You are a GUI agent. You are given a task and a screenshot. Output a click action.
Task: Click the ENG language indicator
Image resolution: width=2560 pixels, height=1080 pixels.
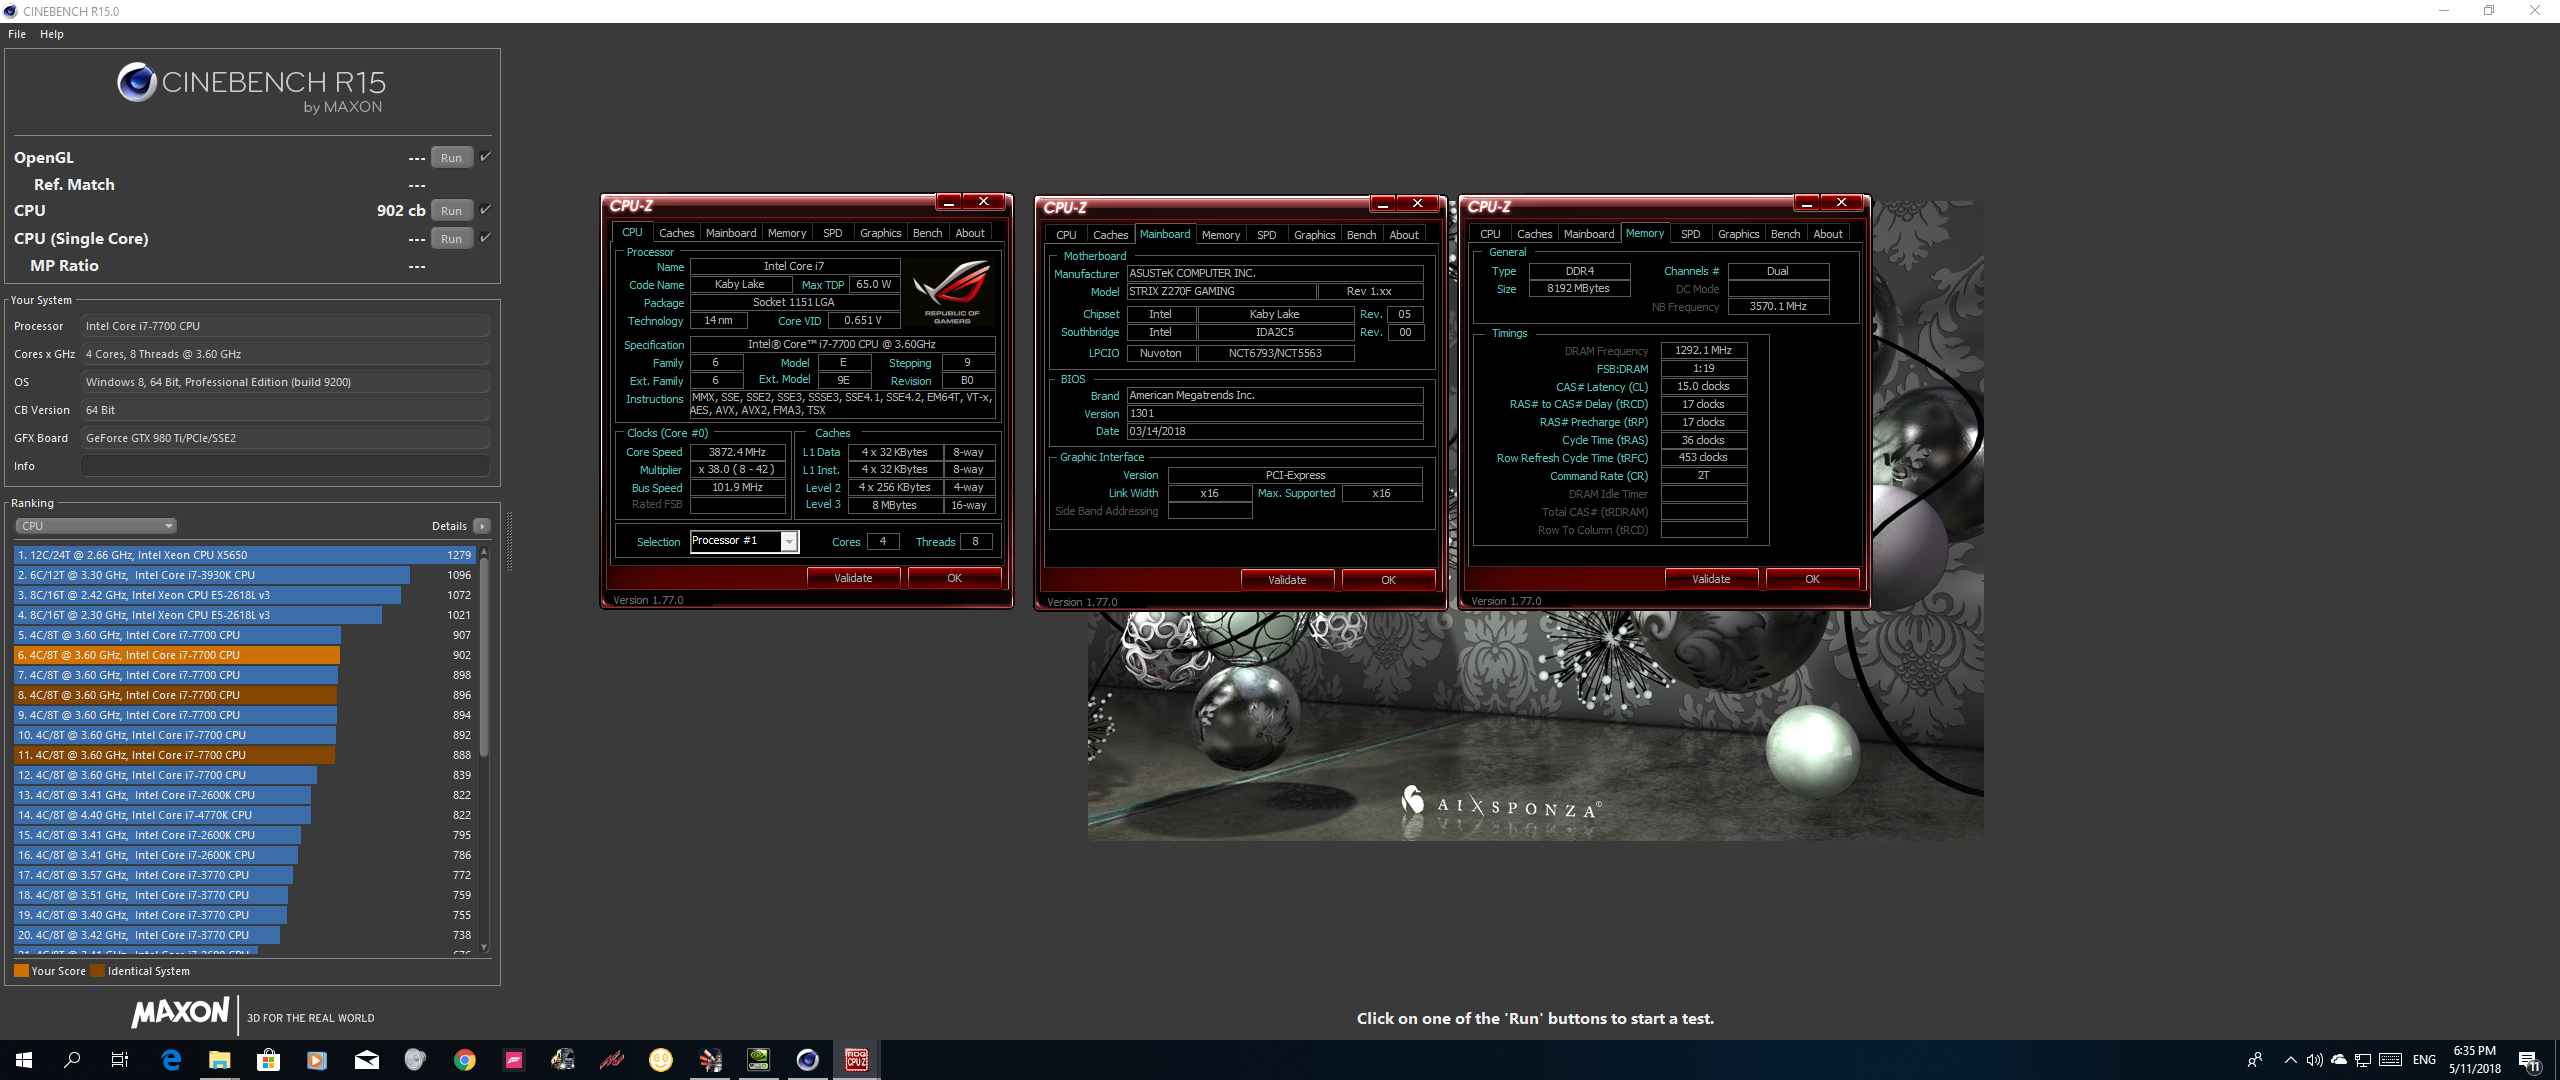click(x=2424, y=1060)
